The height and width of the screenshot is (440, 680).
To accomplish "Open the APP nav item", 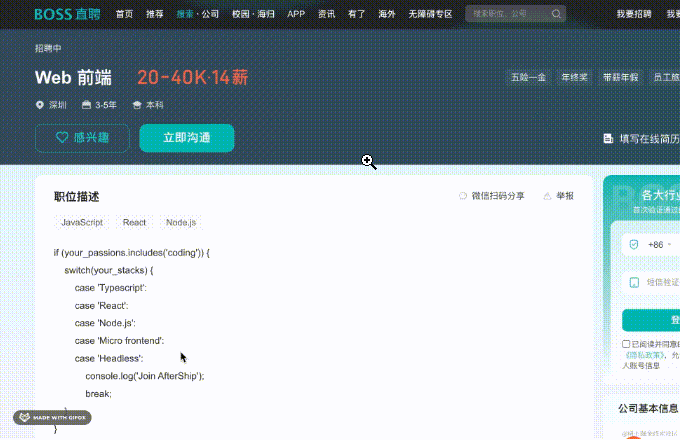I will tap(296, 14).
